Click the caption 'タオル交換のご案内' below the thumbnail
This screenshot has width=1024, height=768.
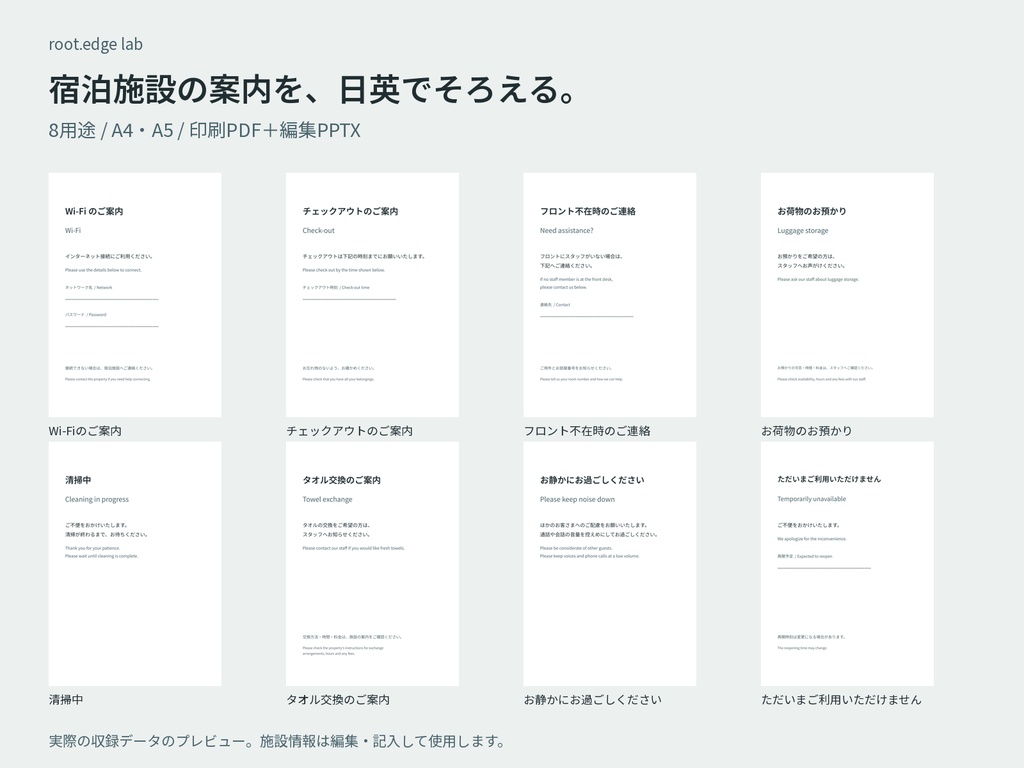click(338, 699)
